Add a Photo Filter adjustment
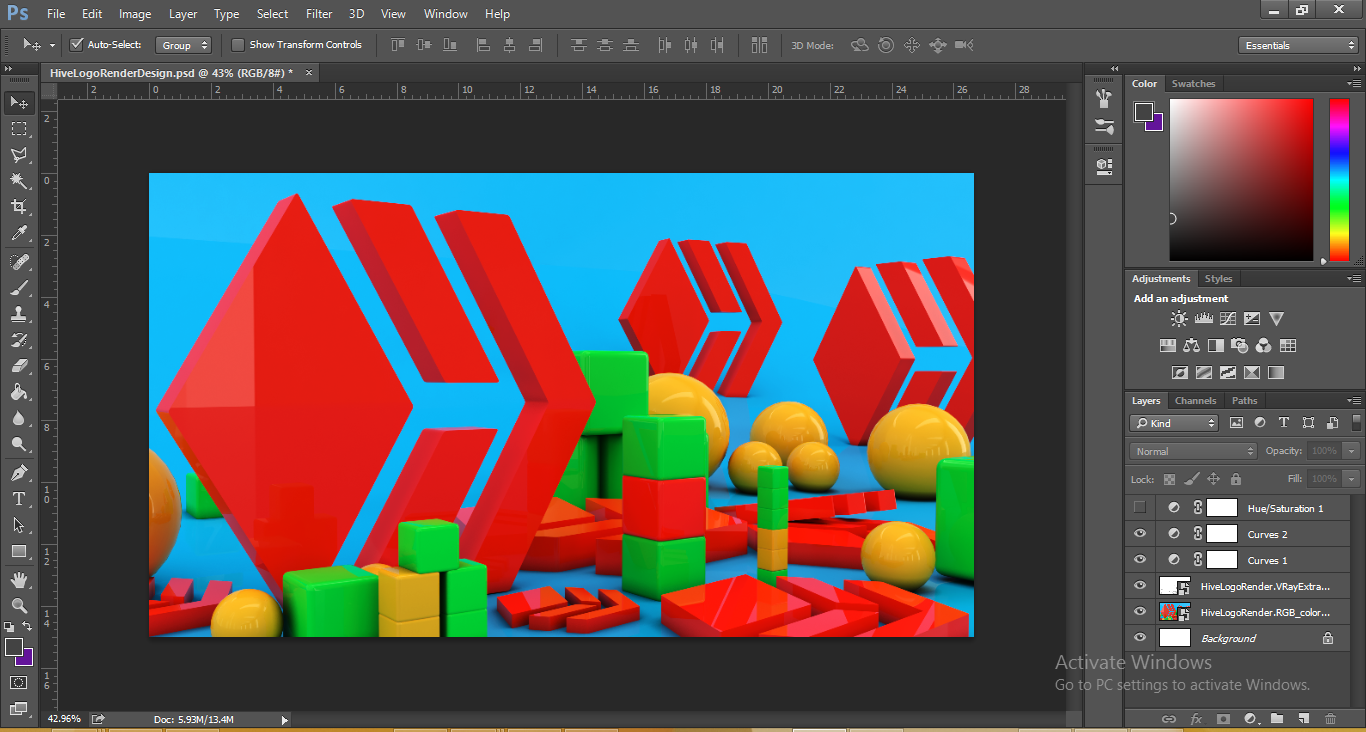This screenshot has width=1366, height=732. (1240, 346)
